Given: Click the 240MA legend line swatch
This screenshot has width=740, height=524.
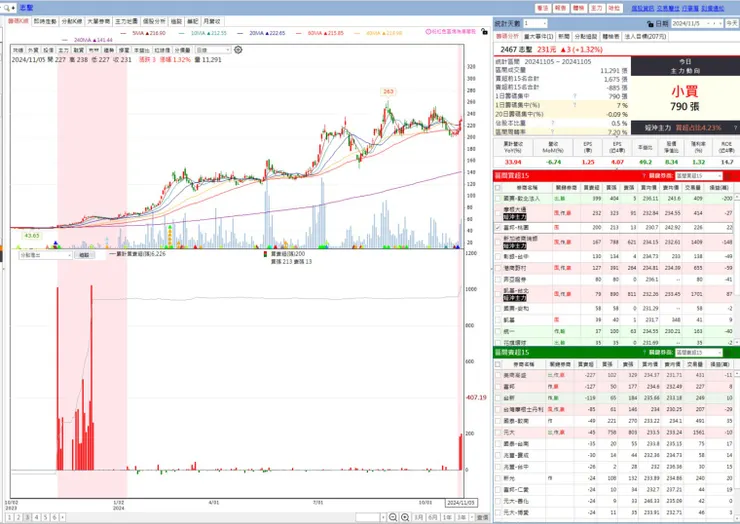Looking at the screenshot, I should 66,40.
